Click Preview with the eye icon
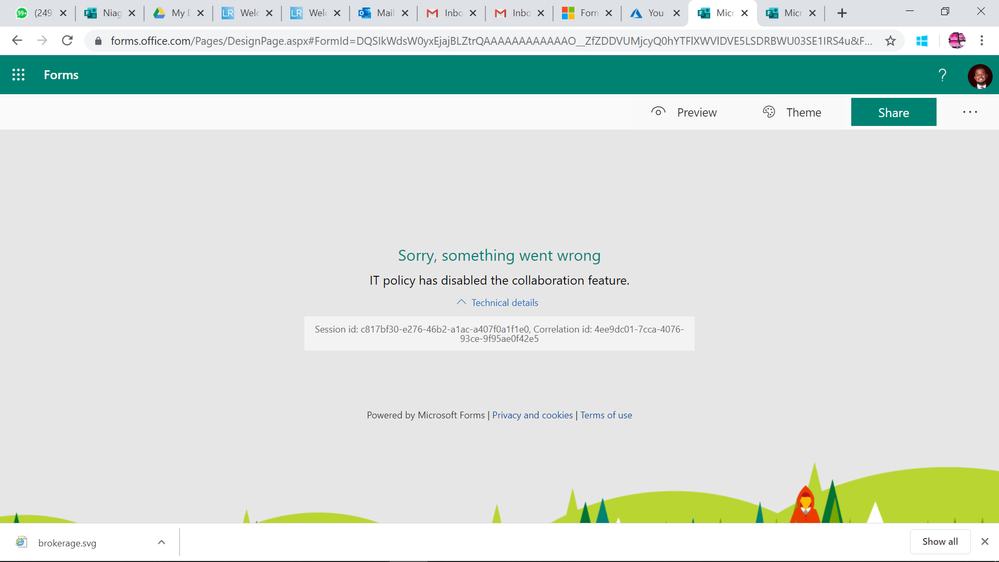The height and width of the screenshot is (562, 999). click(x=684, y=112)
